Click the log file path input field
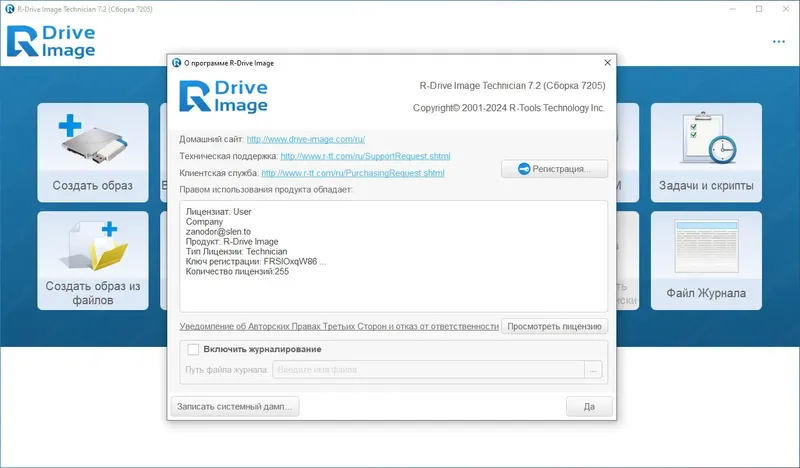 click(x=428, y=370)
